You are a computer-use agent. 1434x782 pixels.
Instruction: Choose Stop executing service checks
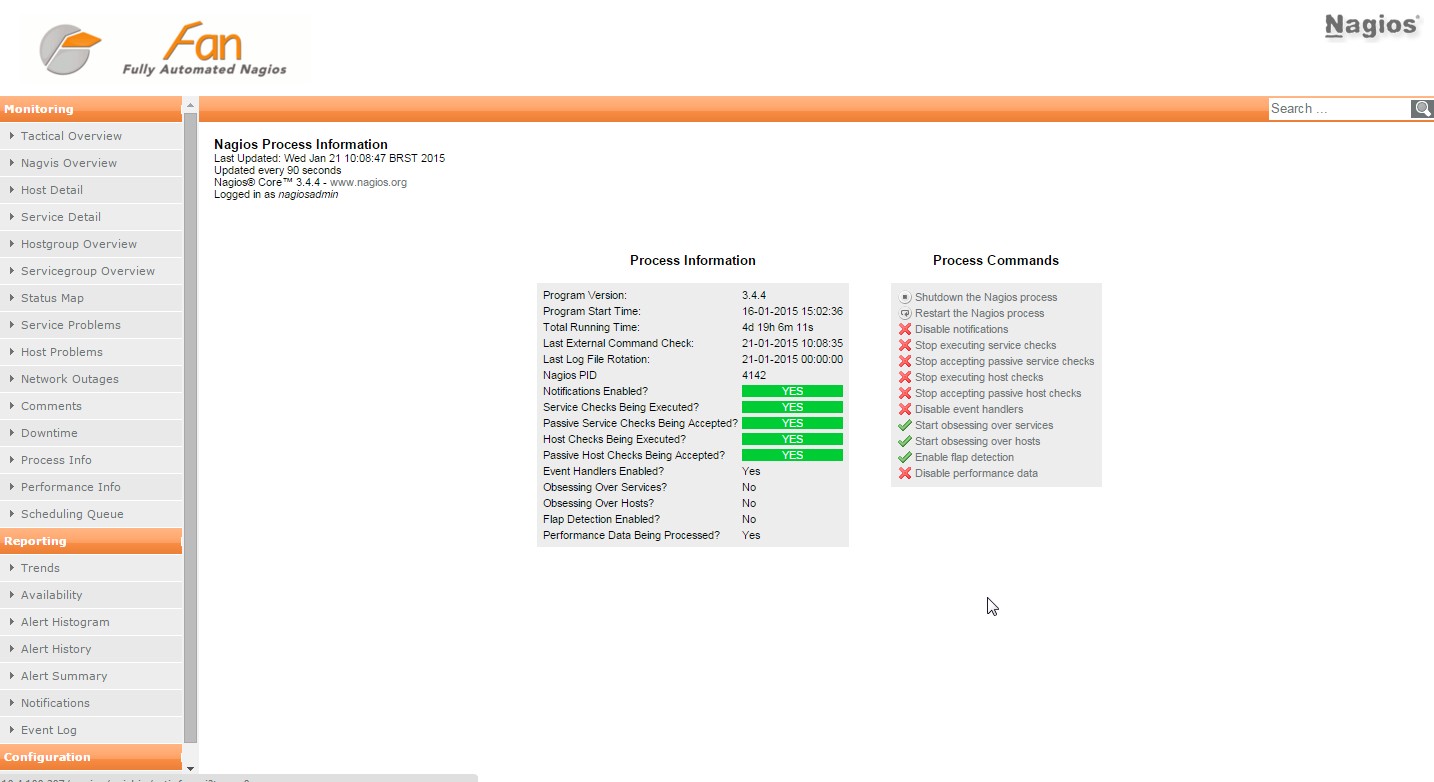(x=985, y=345)
